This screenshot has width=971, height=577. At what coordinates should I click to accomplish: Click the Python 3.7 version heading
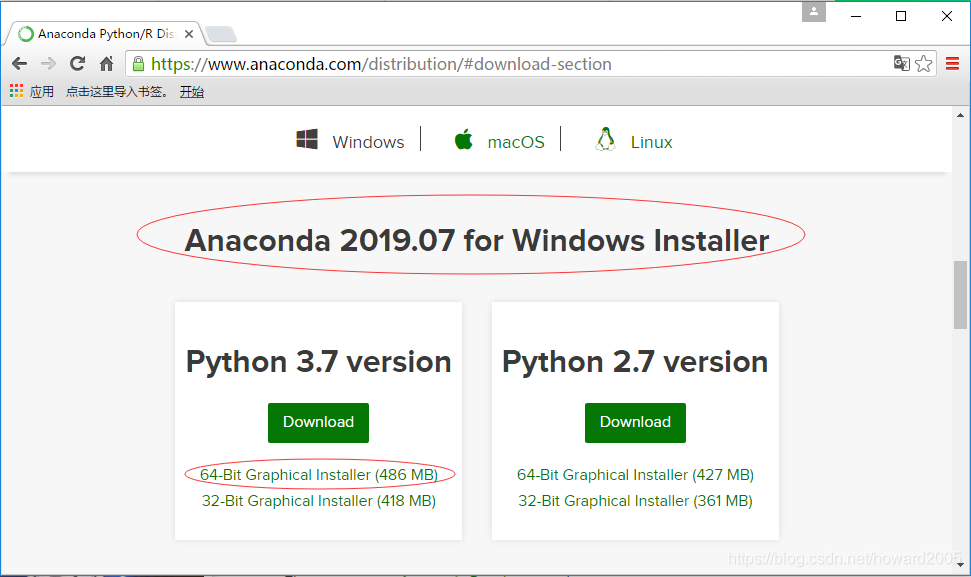pos(318,362)
